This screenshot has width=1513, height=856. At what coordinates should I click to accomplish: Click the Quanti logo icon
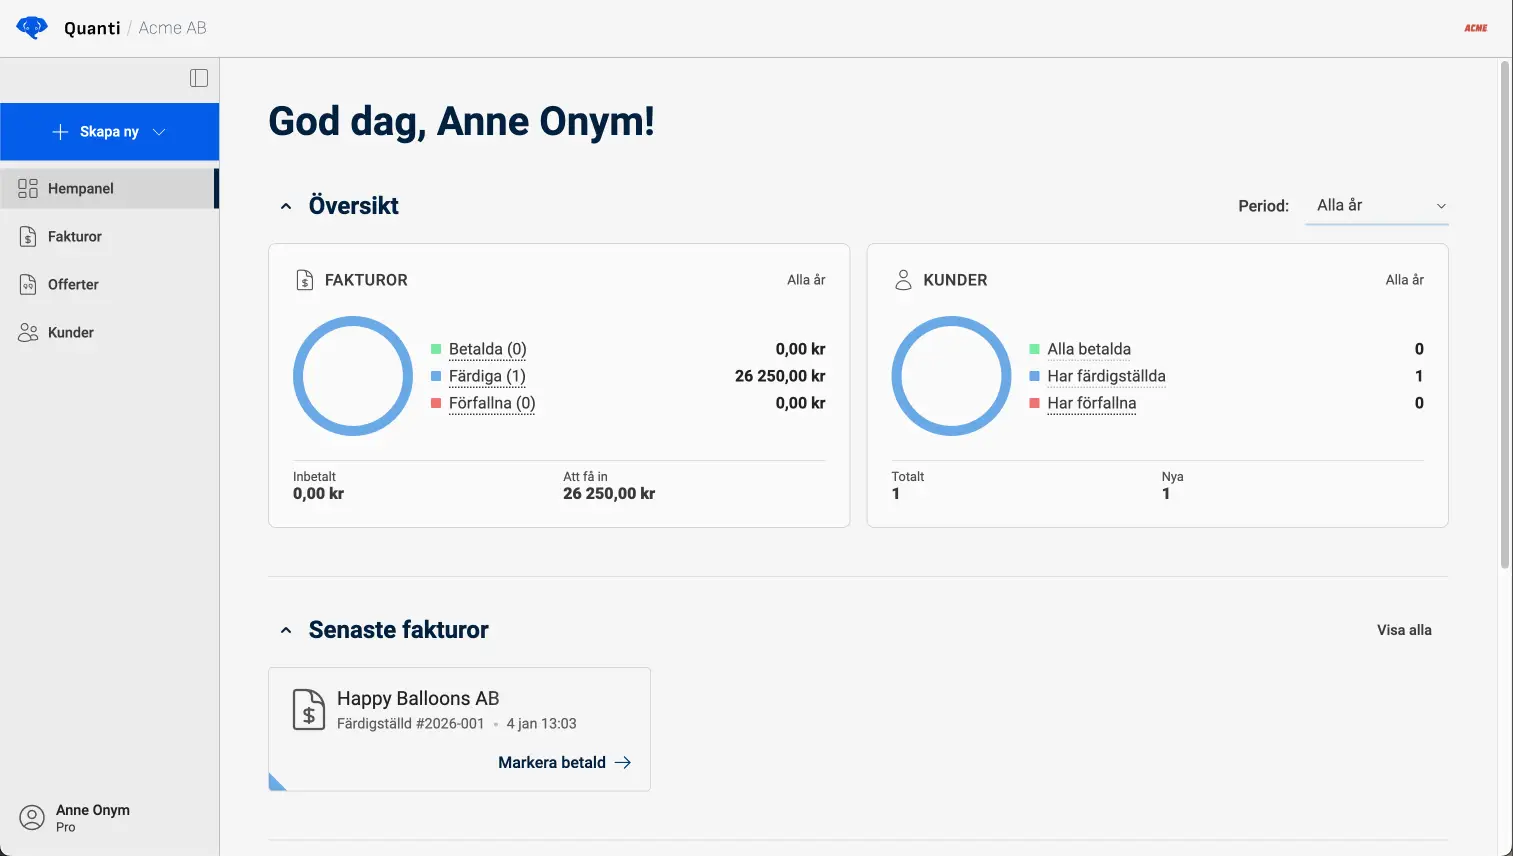click(32, 27)
